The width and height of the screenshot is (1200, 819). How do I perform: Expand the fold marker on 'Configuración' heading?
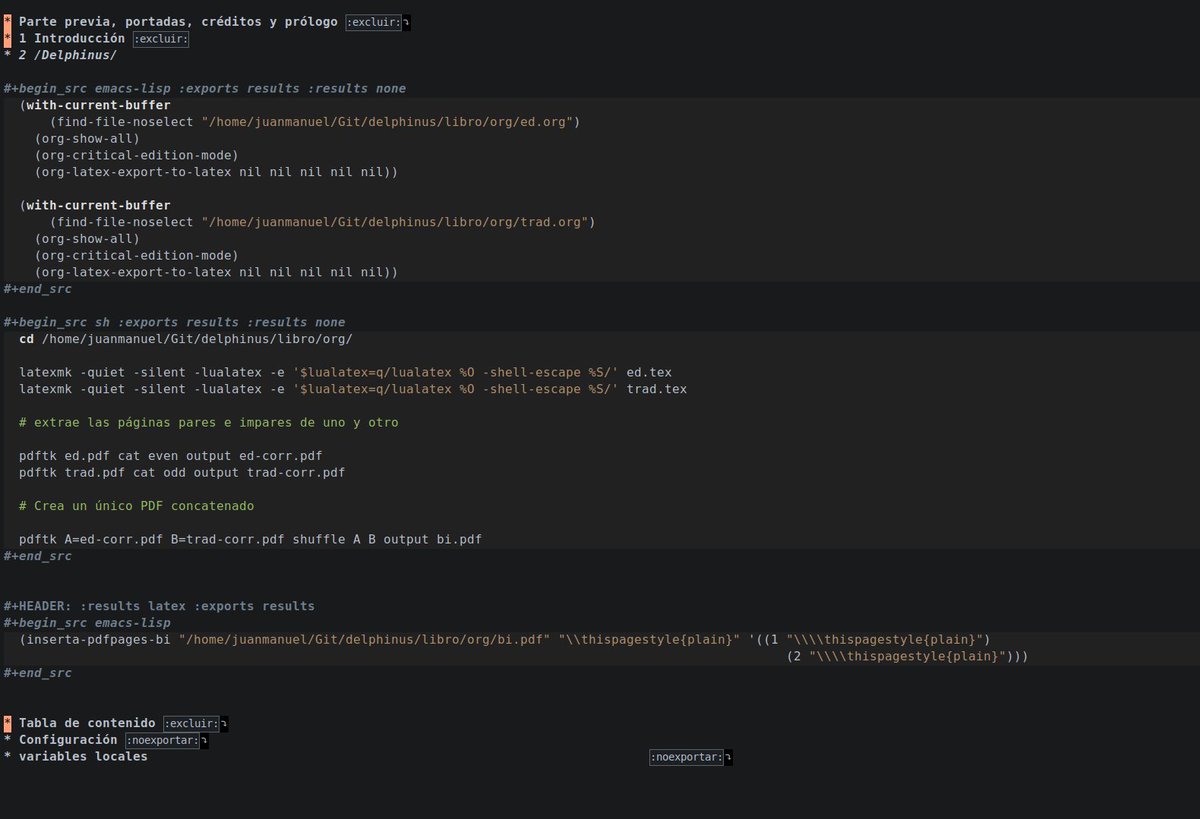point(204,741)
